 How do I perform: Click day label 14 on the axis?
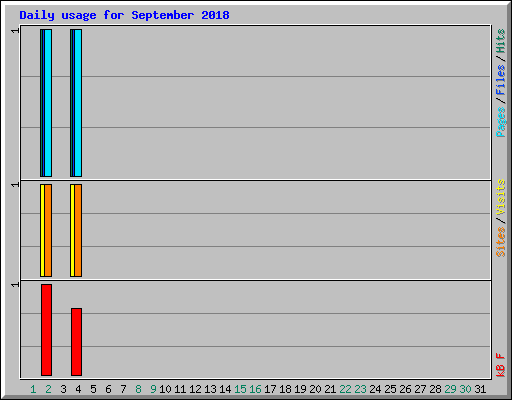coord(225,389)
